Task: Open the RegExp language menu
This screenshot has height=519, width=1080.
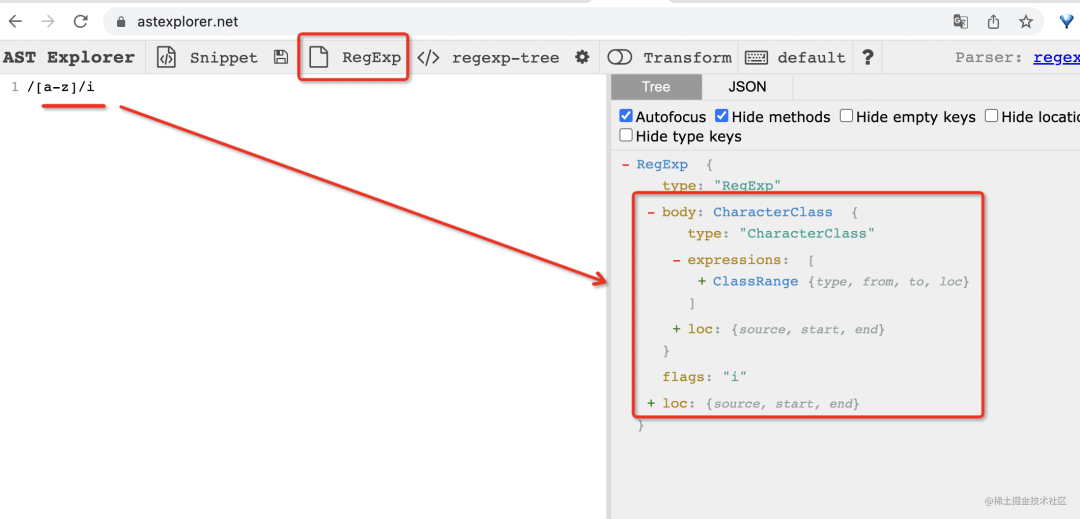Action: pyautogui.click(x=371, y=58)
